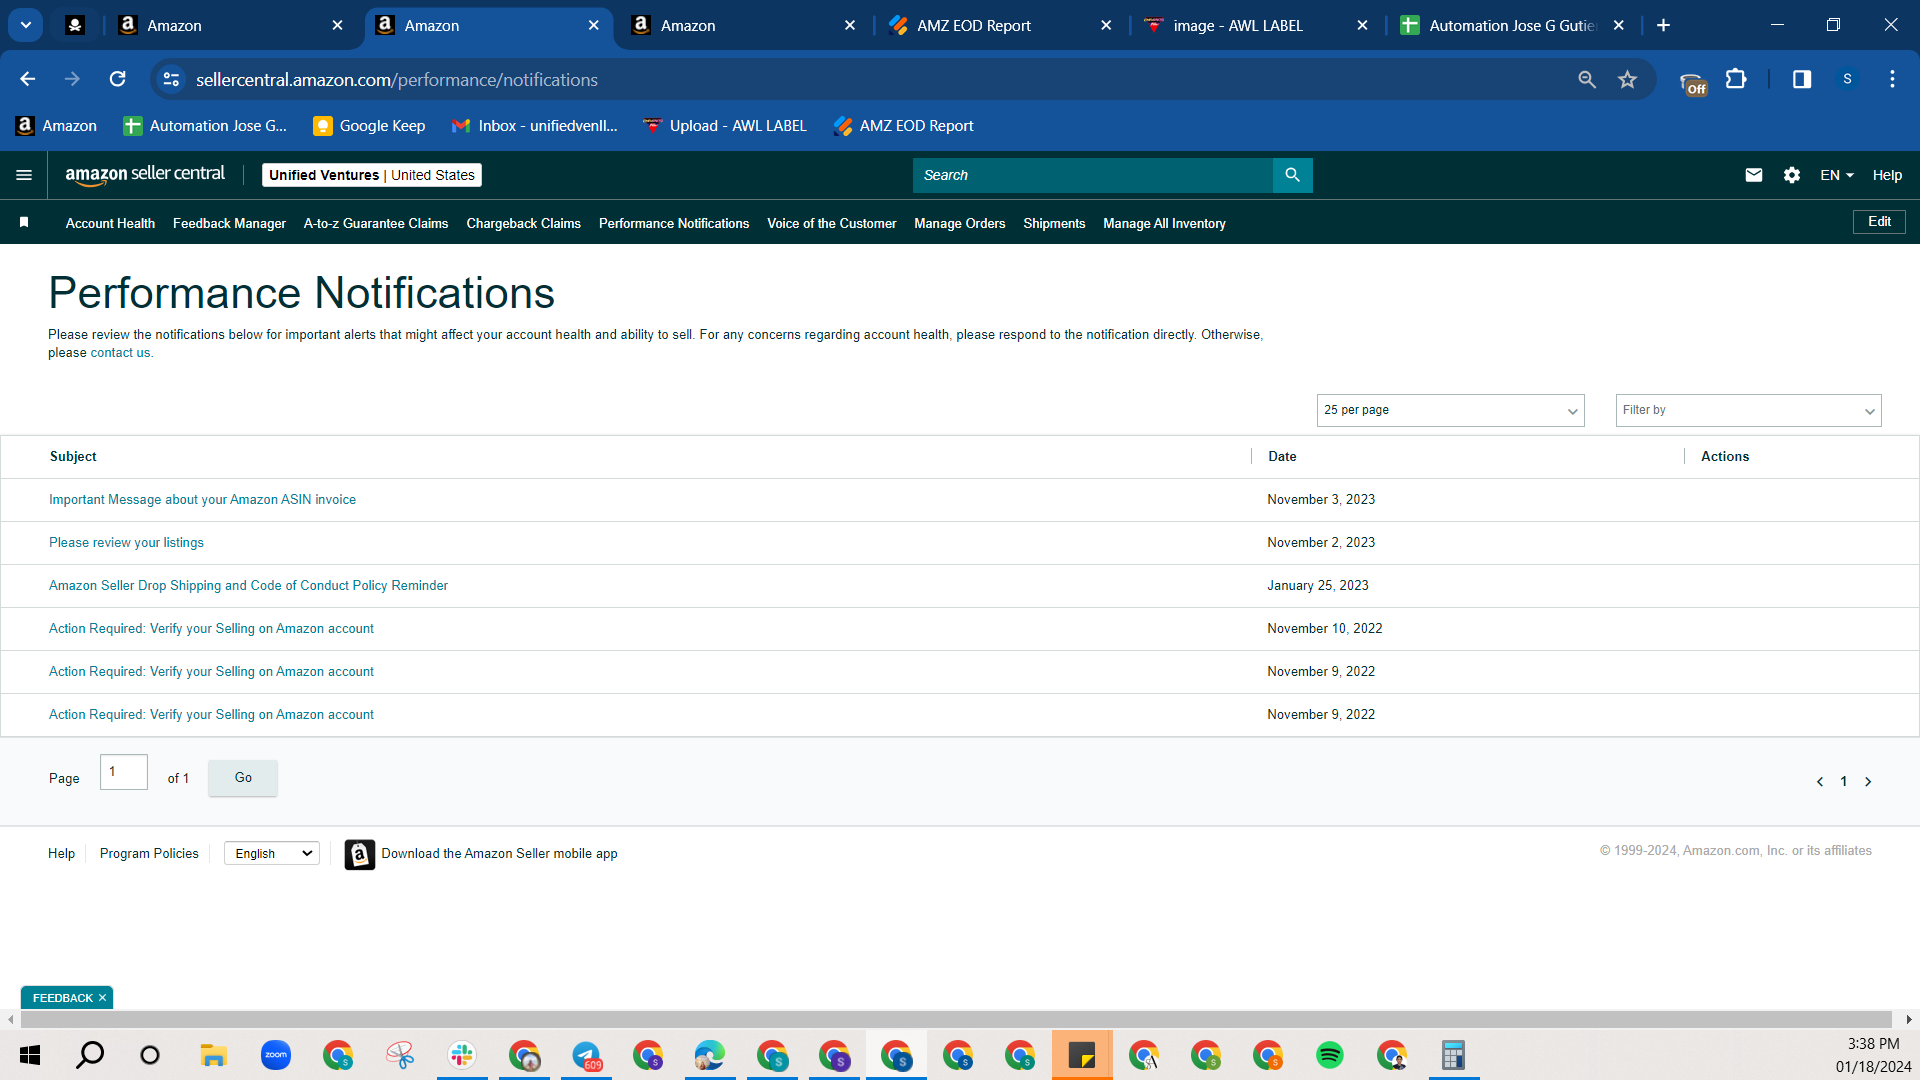The width and height of the screenshot is (1920, 1080).
Task: Click the tab search dropdown arrow
Action: 26,25
